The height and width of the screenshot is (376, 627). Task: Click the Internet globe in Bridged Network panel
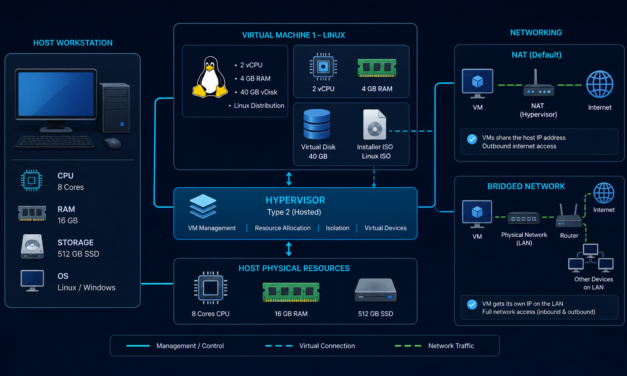(x=603, y=193)
